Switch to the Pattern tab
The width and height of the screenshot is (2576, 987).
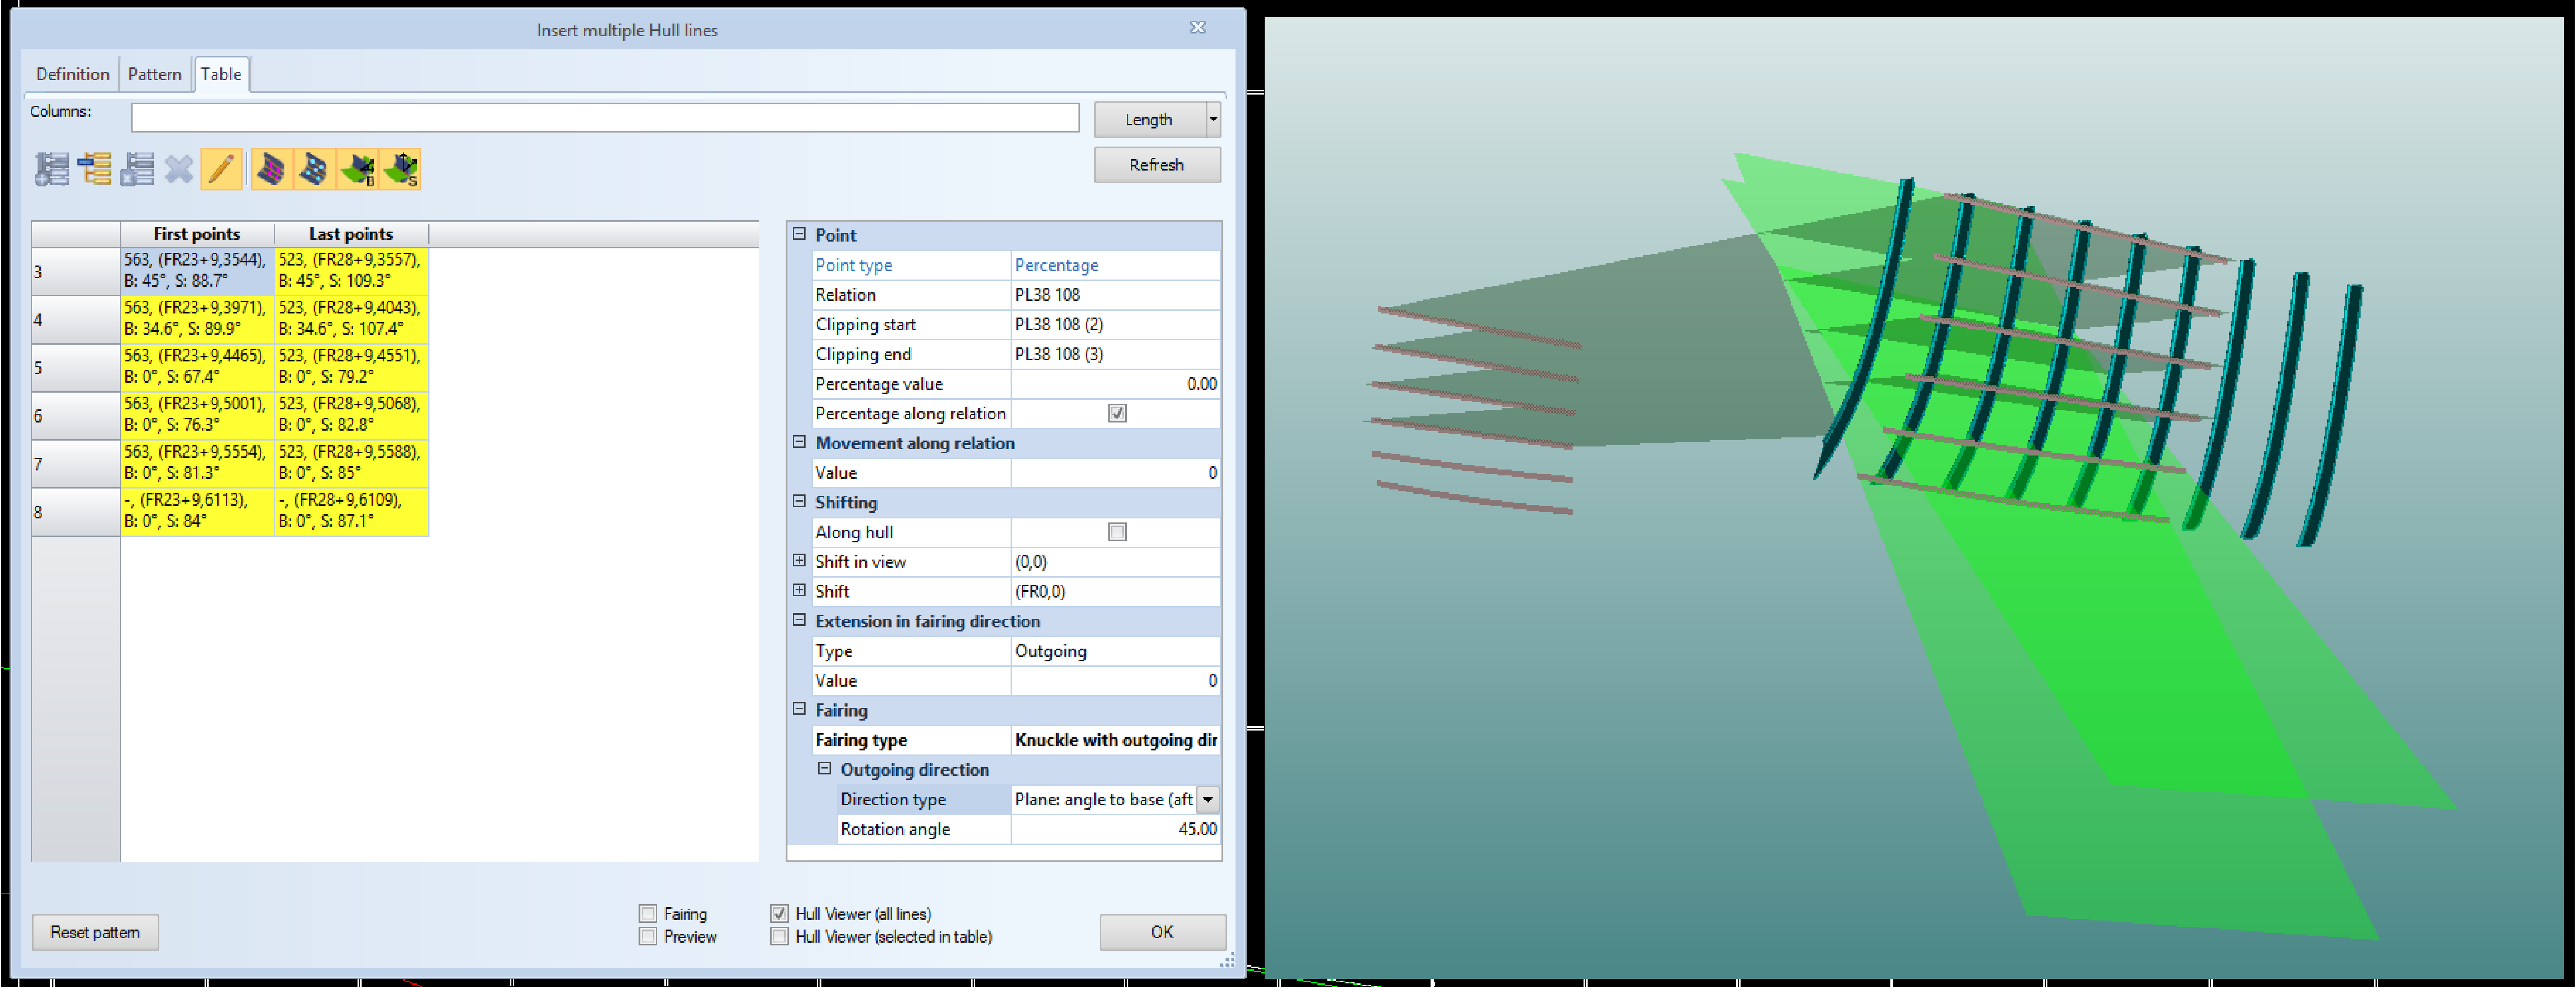[154, 74]
